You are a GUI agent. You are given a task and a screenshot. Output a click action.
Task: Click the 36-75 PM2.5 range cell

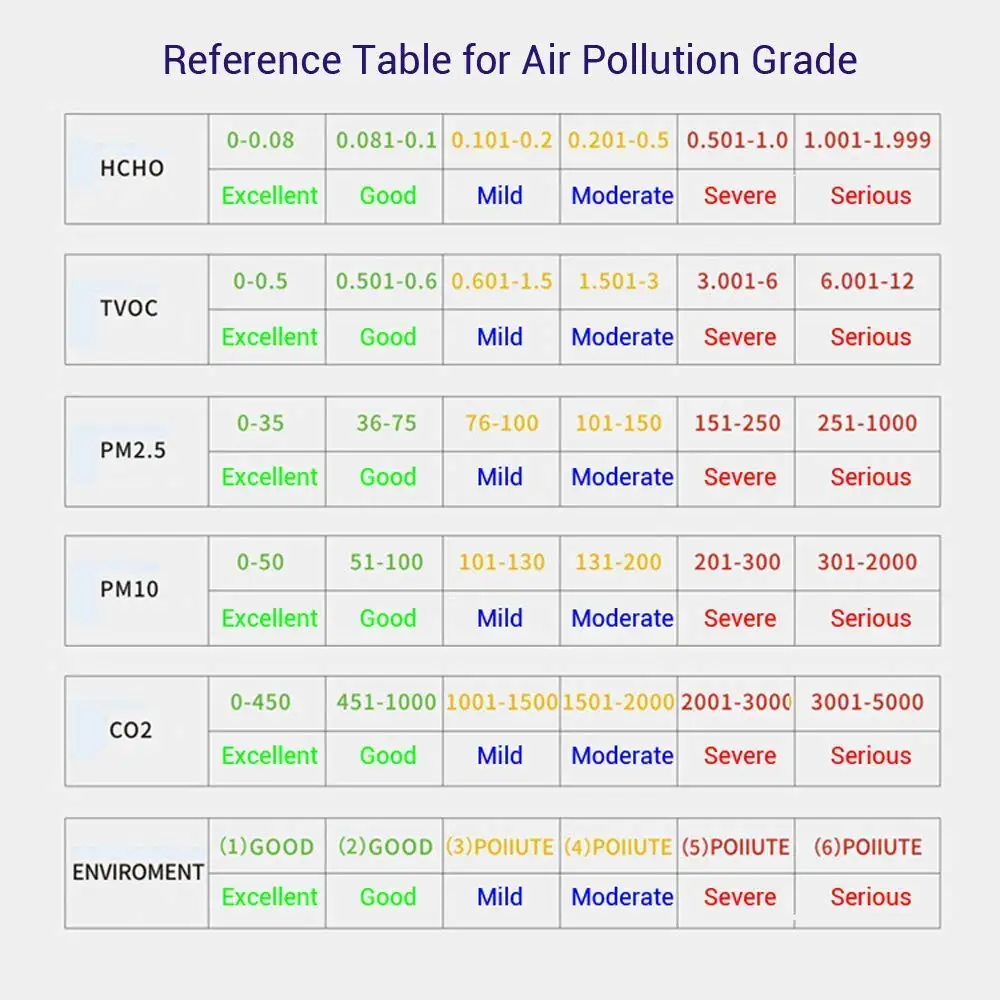(386, 423)
